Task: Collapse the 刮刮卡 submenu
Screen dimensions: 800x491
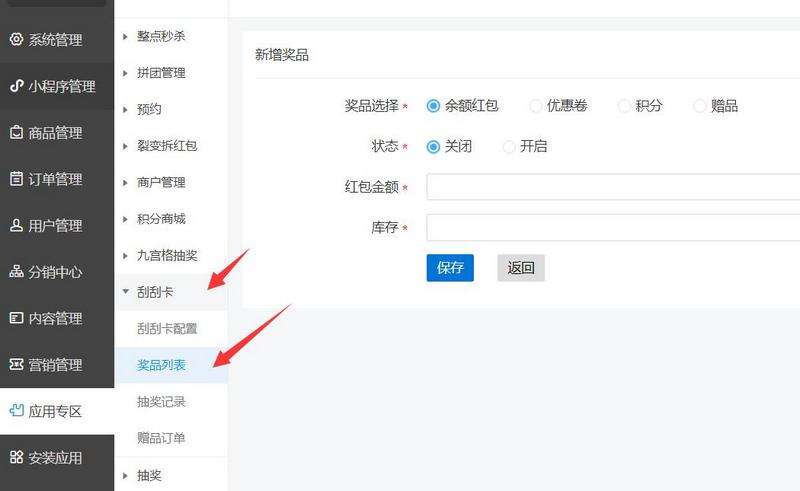Action: point(155,292)
